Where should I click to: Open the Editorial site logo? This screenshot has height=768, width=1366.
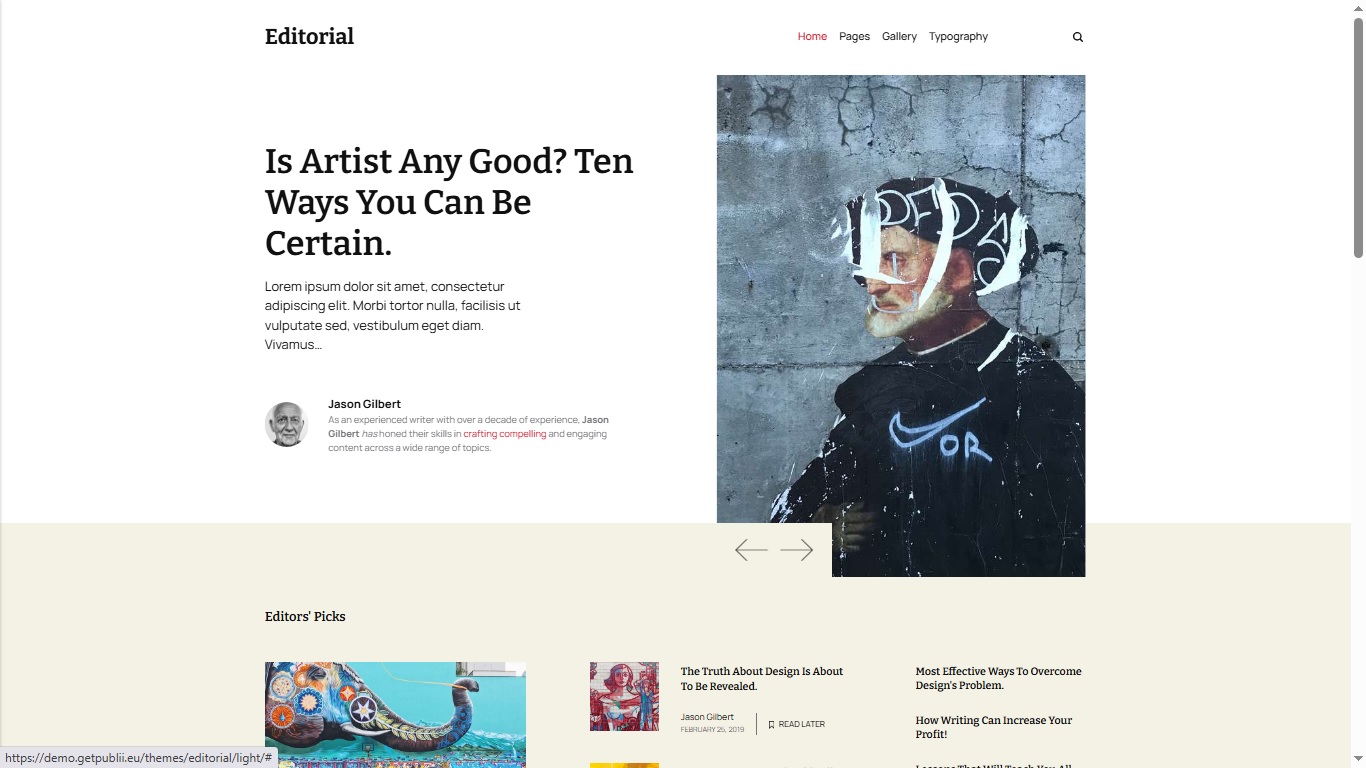click(309, 36)
